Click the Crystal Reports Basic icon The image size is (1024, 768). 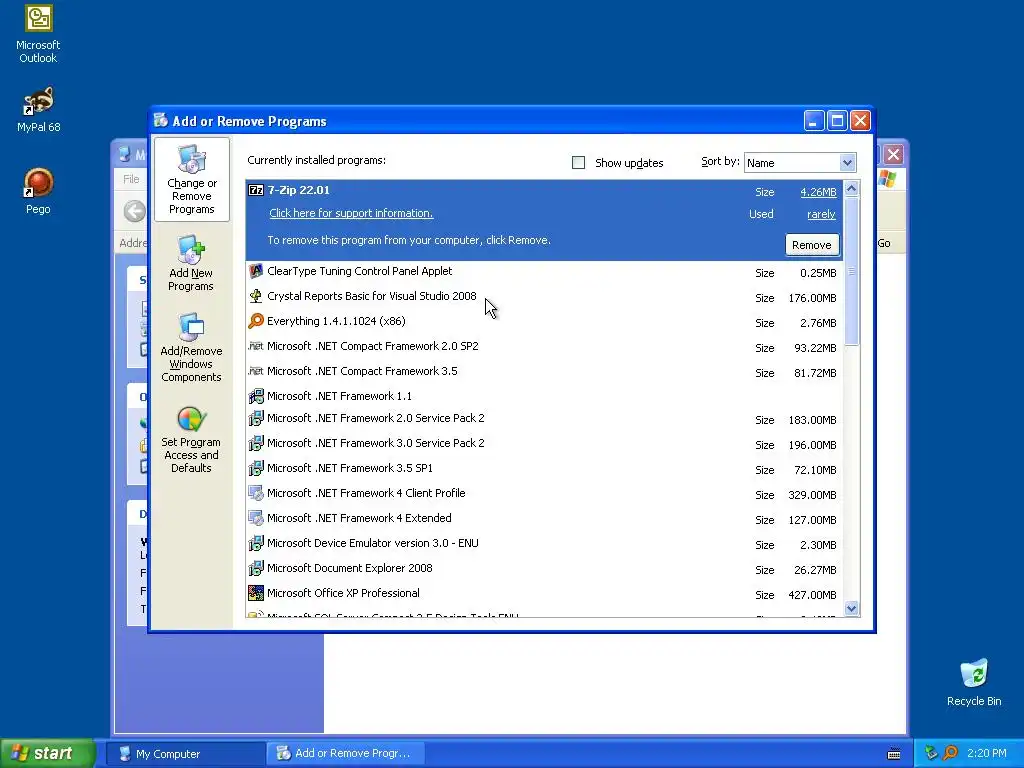tap(256, 296)
